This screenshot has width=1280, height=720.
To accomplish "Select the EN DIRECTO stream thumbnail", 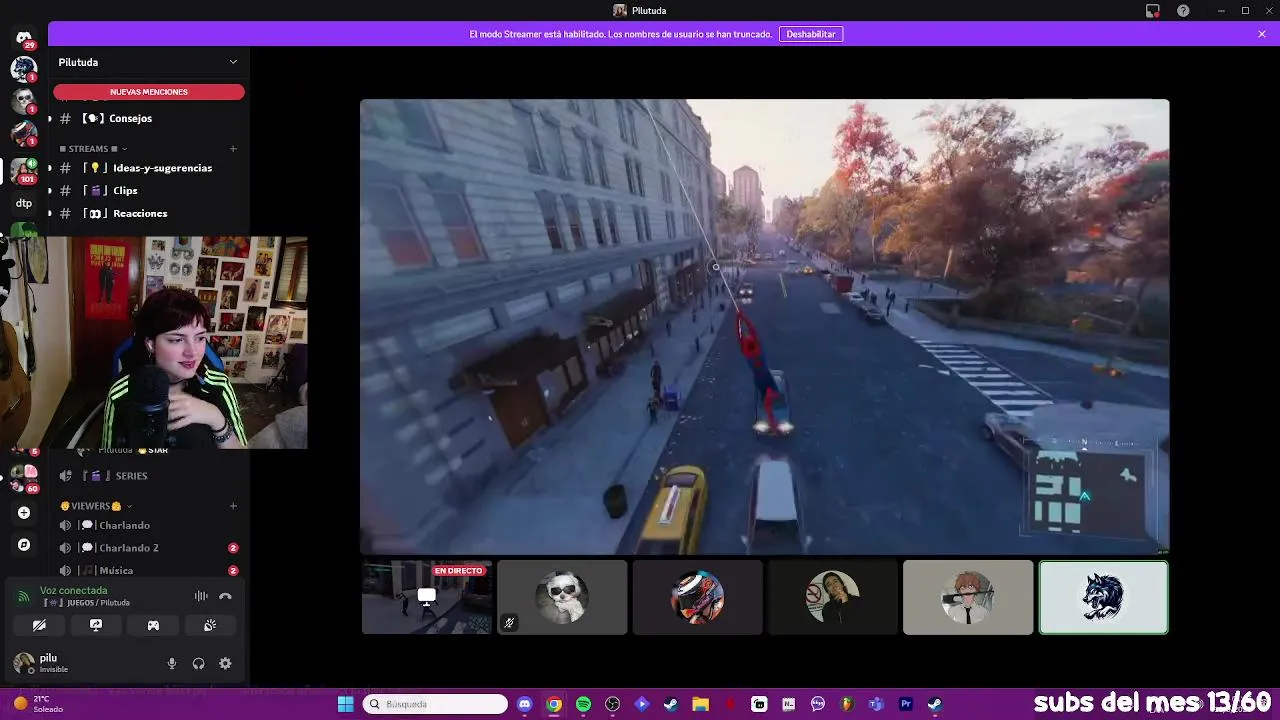I will click(x=427, y=598).
